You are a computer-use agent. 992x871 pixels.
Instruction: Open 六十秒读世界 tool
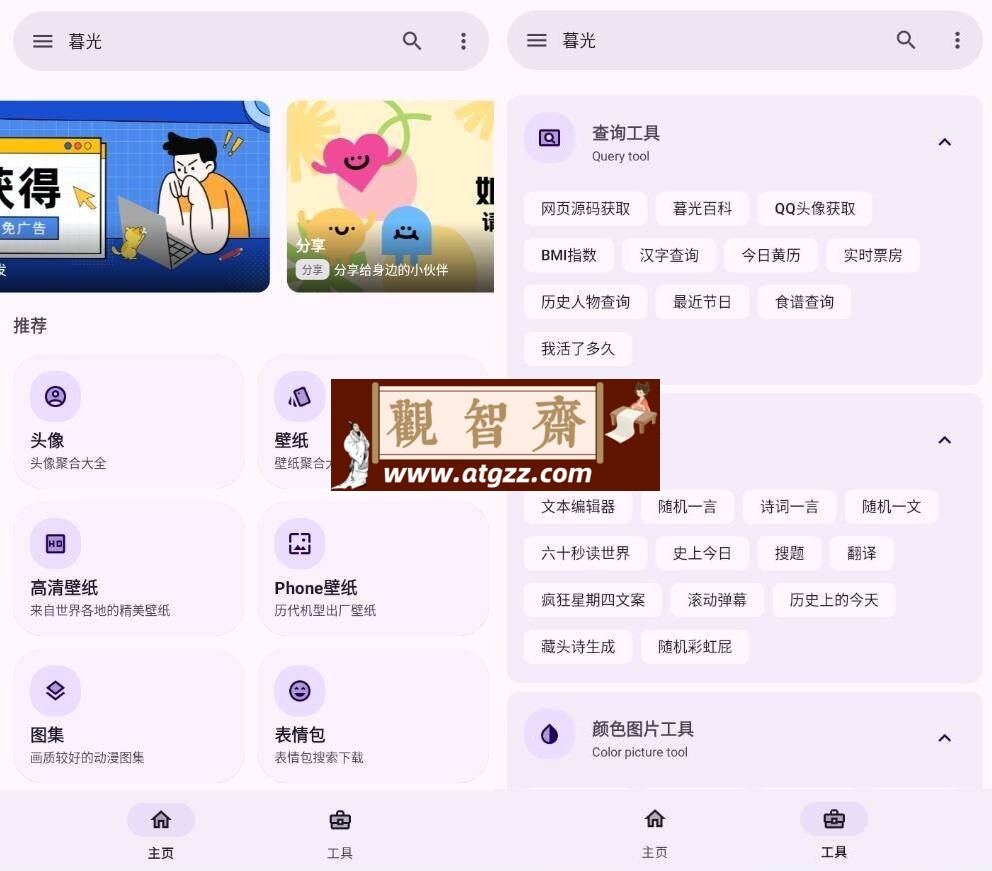(585, 553)
